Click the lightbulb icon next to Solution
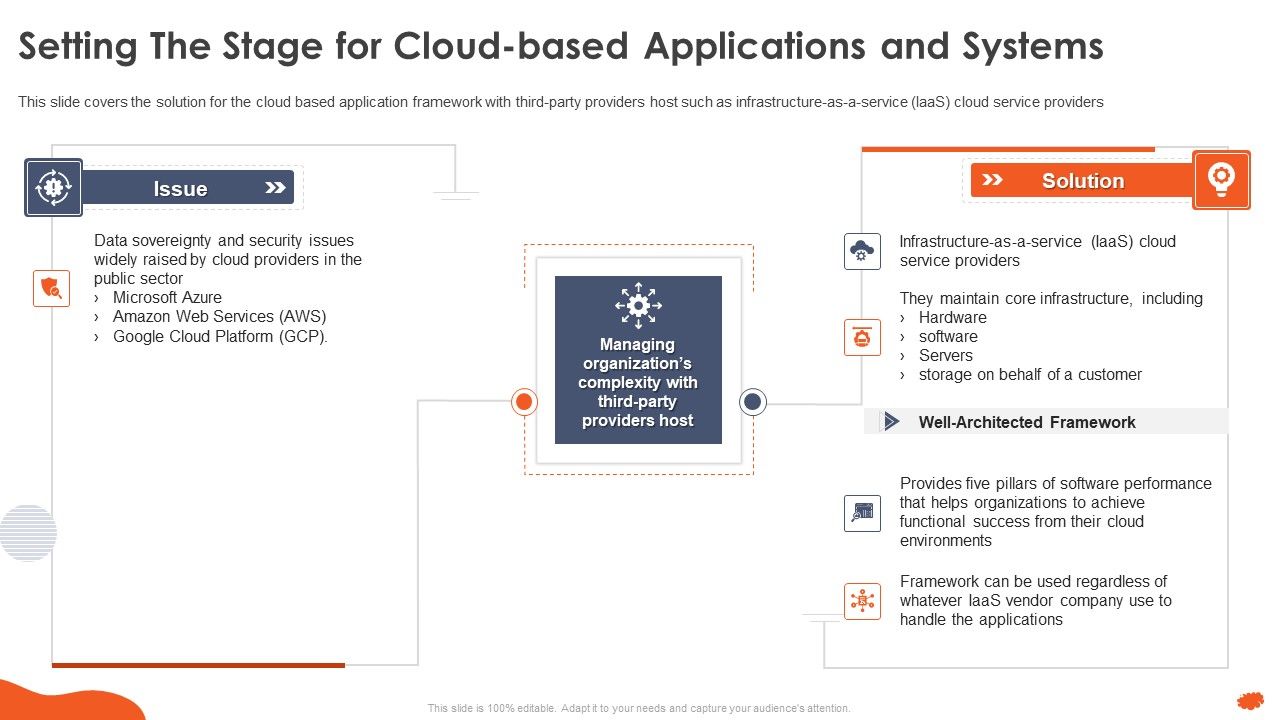 [x=1221, y=180]
